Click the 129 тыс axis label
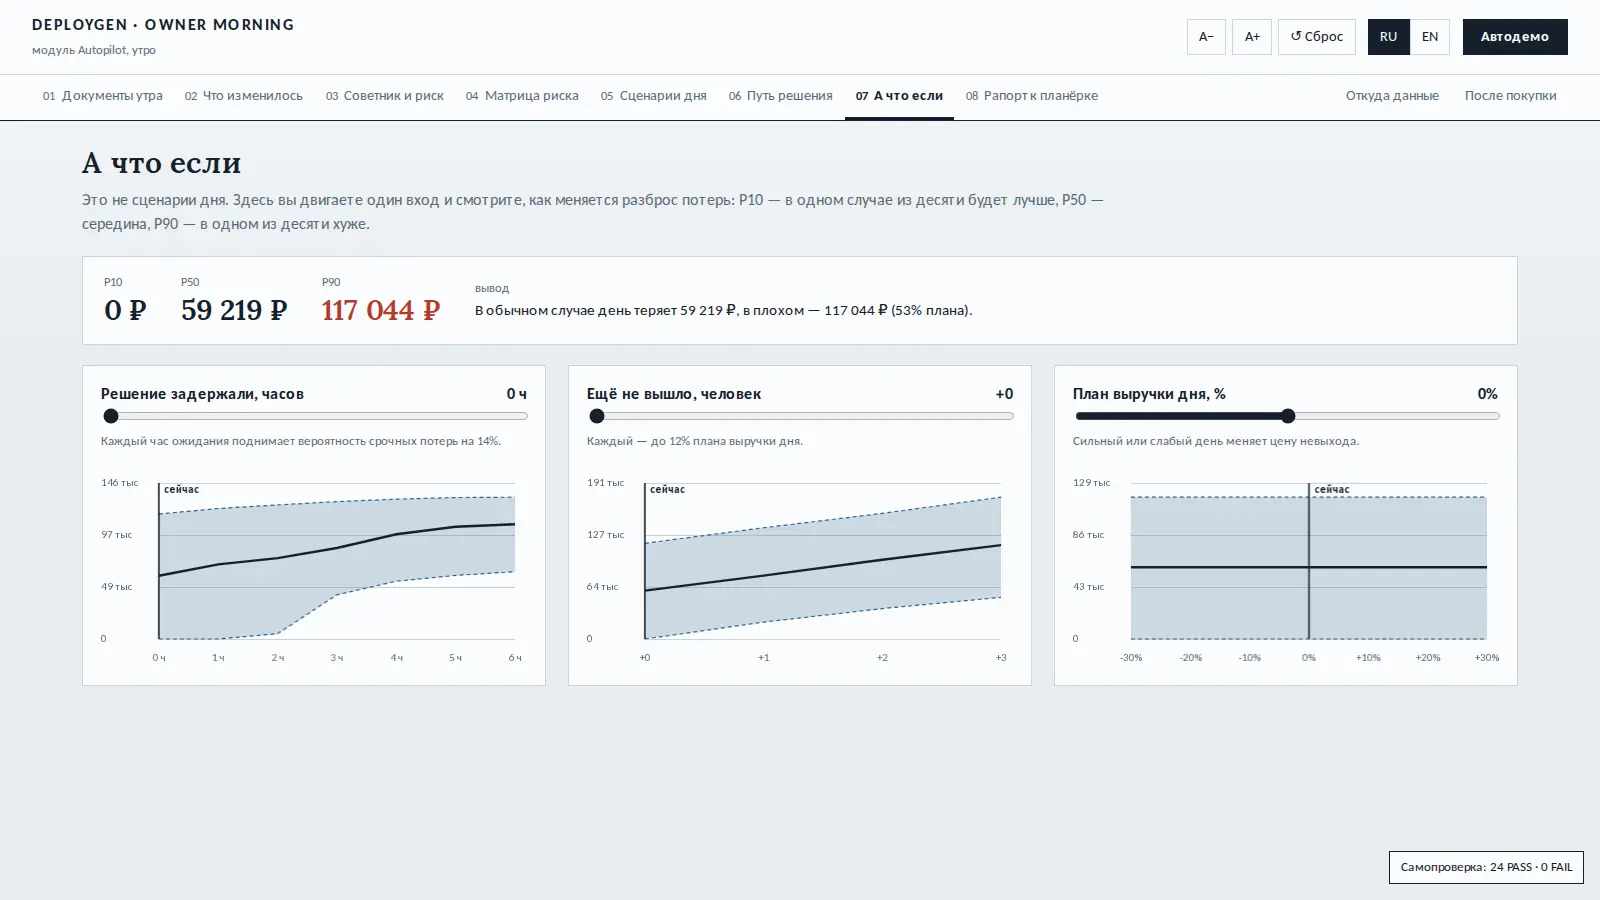1600x900 pixels. [x=1091, y=483]
